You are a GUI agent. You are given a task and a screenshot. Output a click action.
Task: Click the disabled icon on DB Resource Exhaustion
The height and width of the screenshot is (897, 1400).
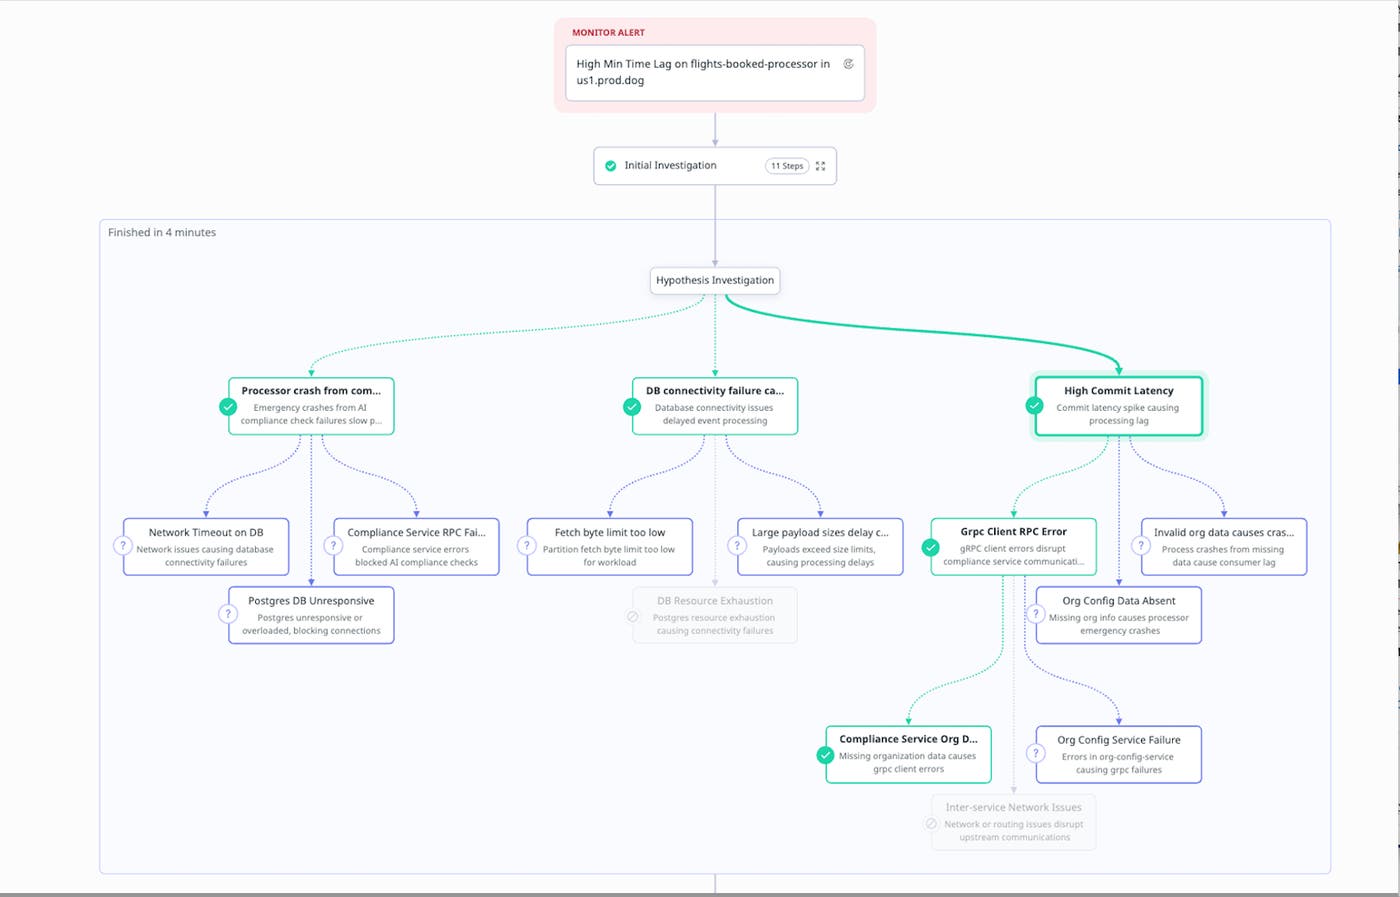tap(633, 617)
